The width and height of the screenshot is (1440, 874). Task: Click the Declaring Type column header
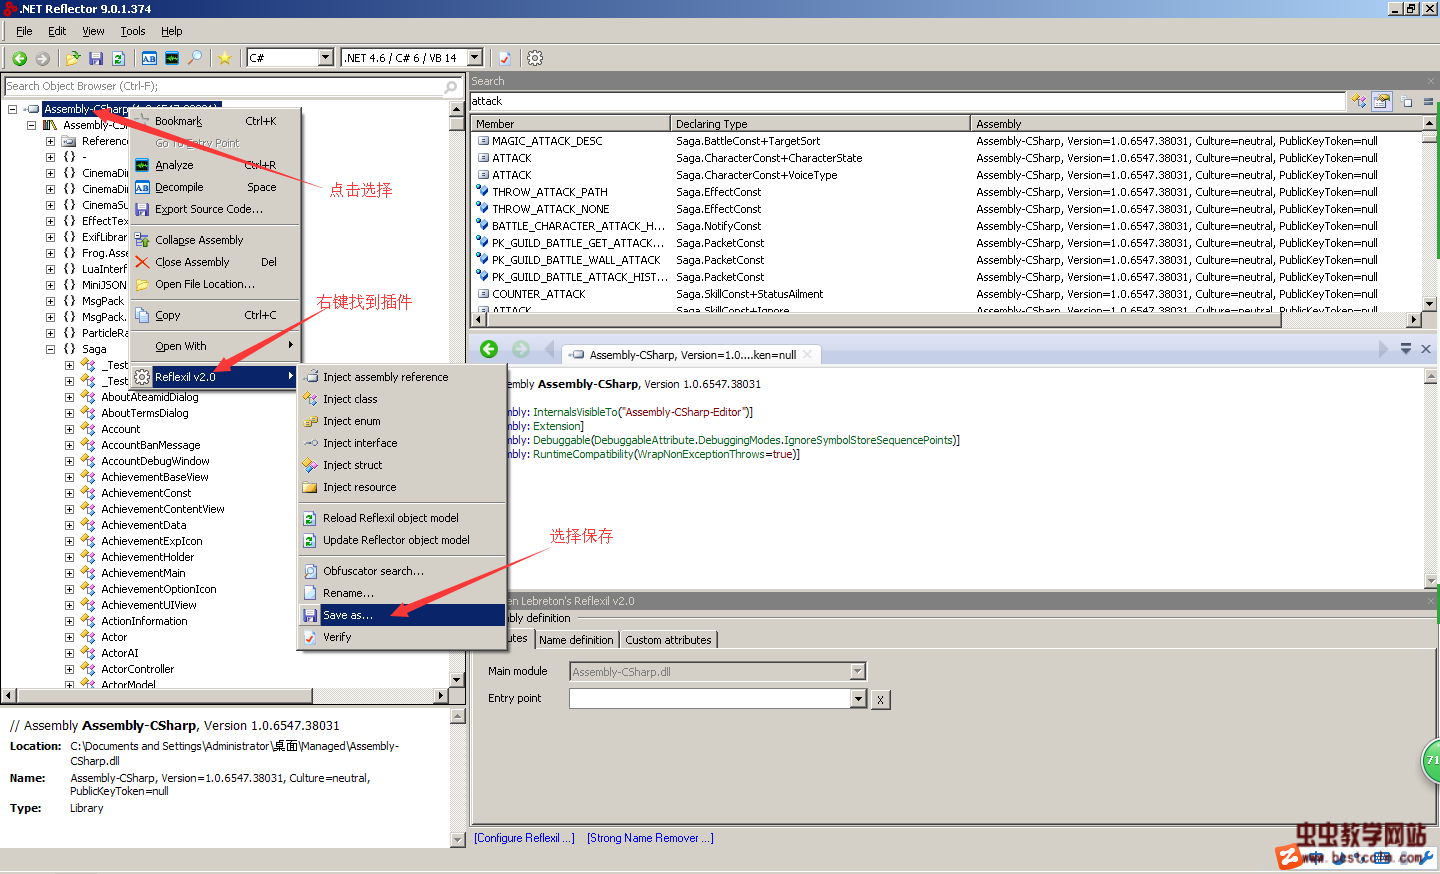(x=820, y=124)
